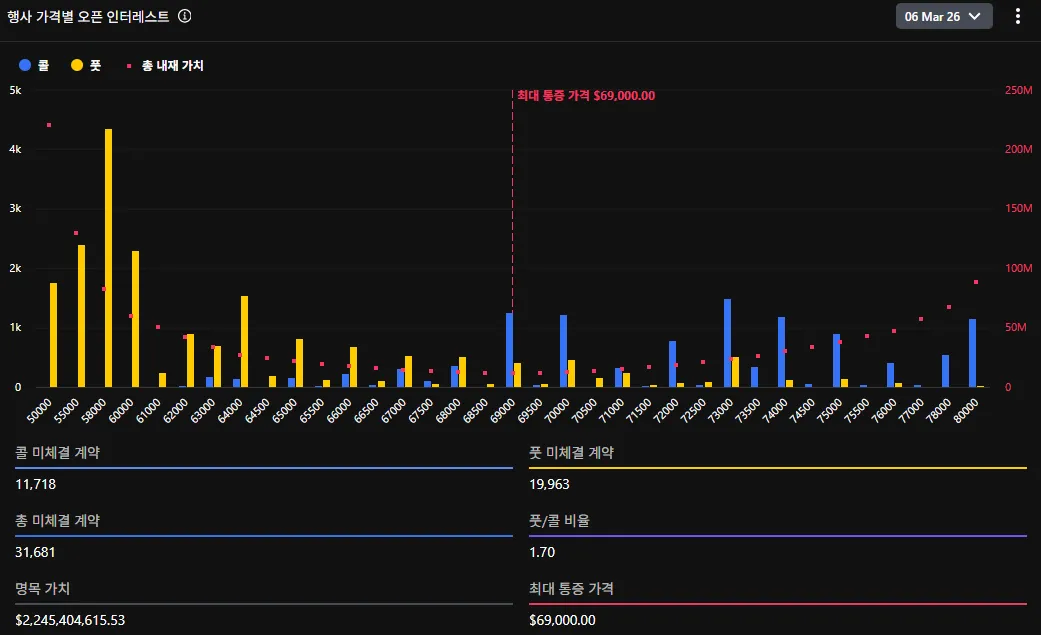The width and height of the screenshot is (1041, 635).
Task: Select the blue call bar at 70000
Action: [563, 351]
